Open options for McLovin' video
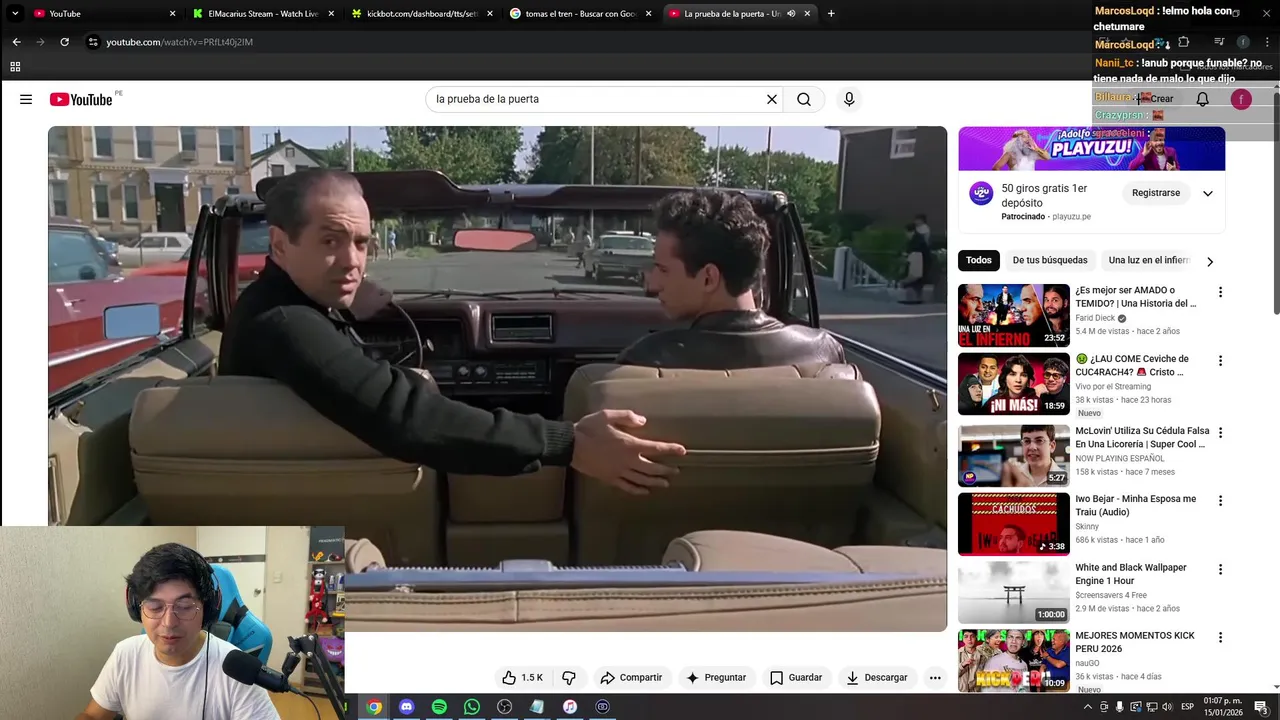This screenshot has height=720, width=1280. click(x=1220, y=433)
